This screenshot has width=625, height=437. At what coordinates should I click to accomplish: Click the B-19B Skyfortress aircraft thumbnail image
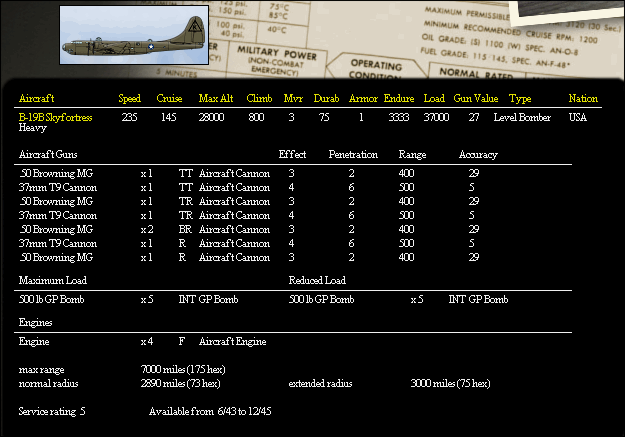tap(134, 35)
